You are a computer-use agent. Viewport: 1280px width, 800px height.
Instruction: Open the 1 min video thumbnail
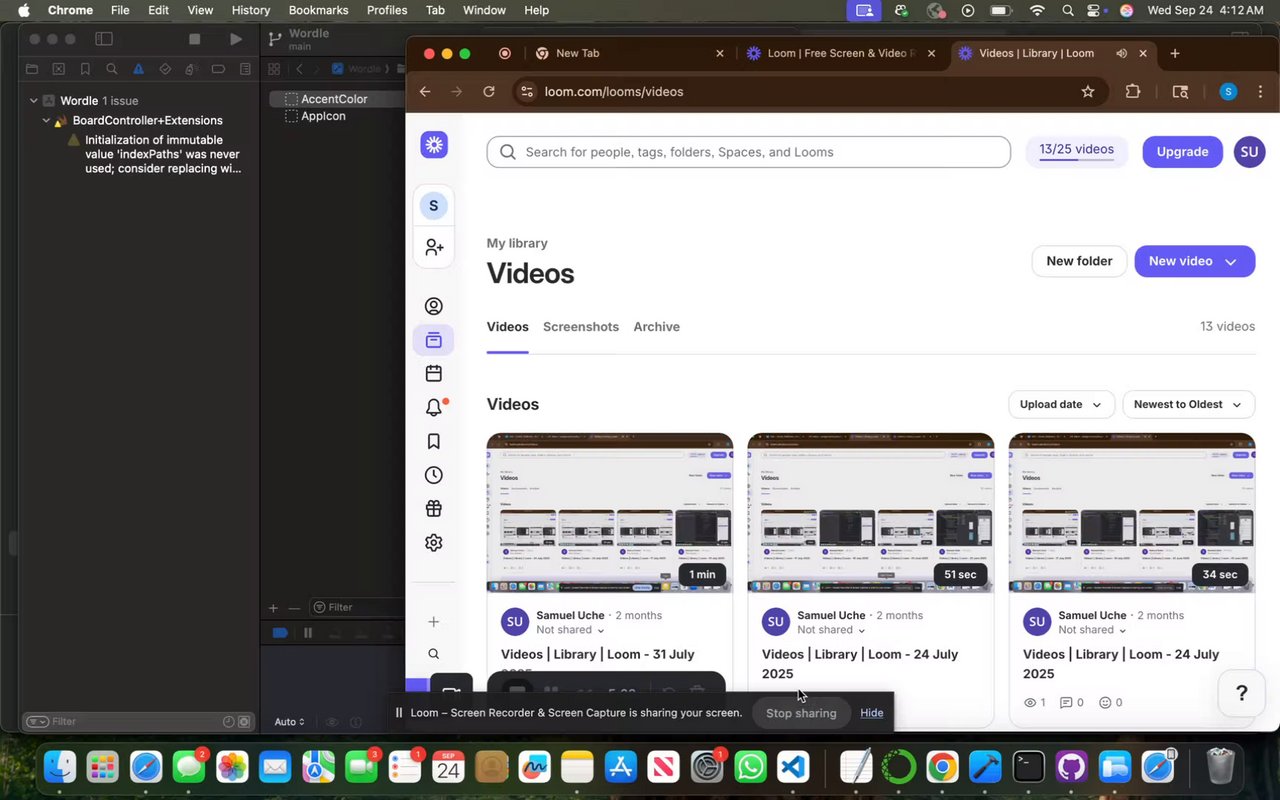point(610,513)
